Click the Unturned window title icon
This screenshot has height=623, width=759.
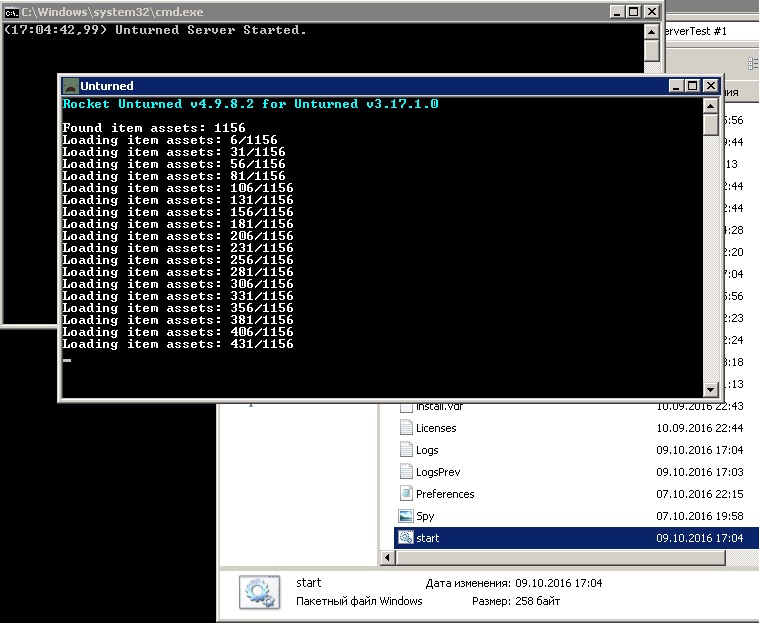[71, 86]
